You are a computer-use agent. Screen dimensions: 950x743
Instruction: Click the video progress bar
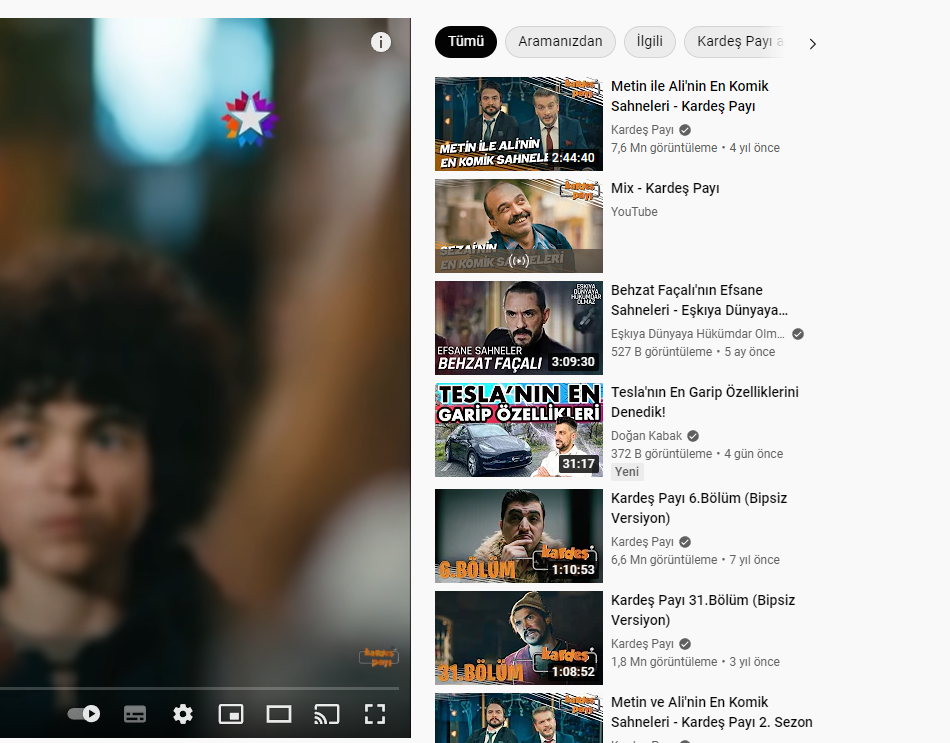199,688
